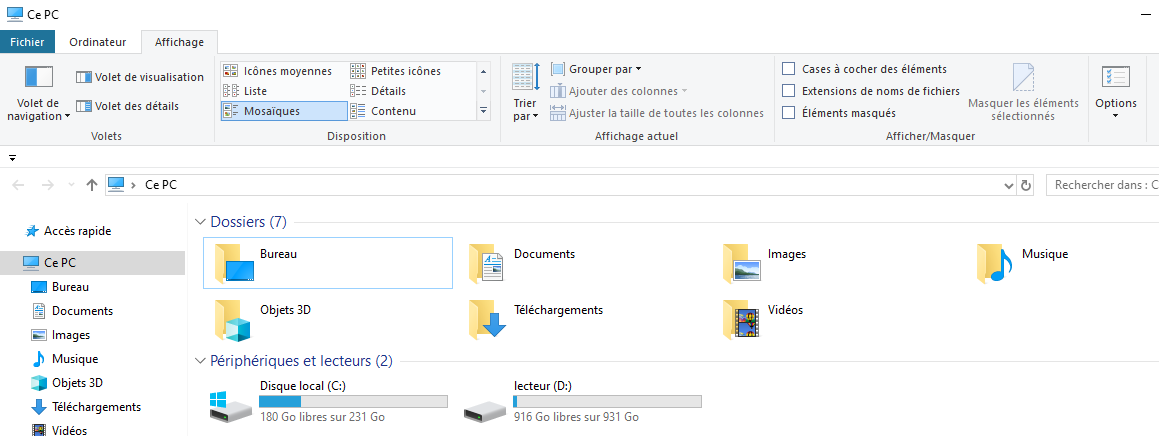This screenshot has height=436, width=1159.
Task: Click the 916 Go libres sur 931 Go text
Action: pos(577,417)
